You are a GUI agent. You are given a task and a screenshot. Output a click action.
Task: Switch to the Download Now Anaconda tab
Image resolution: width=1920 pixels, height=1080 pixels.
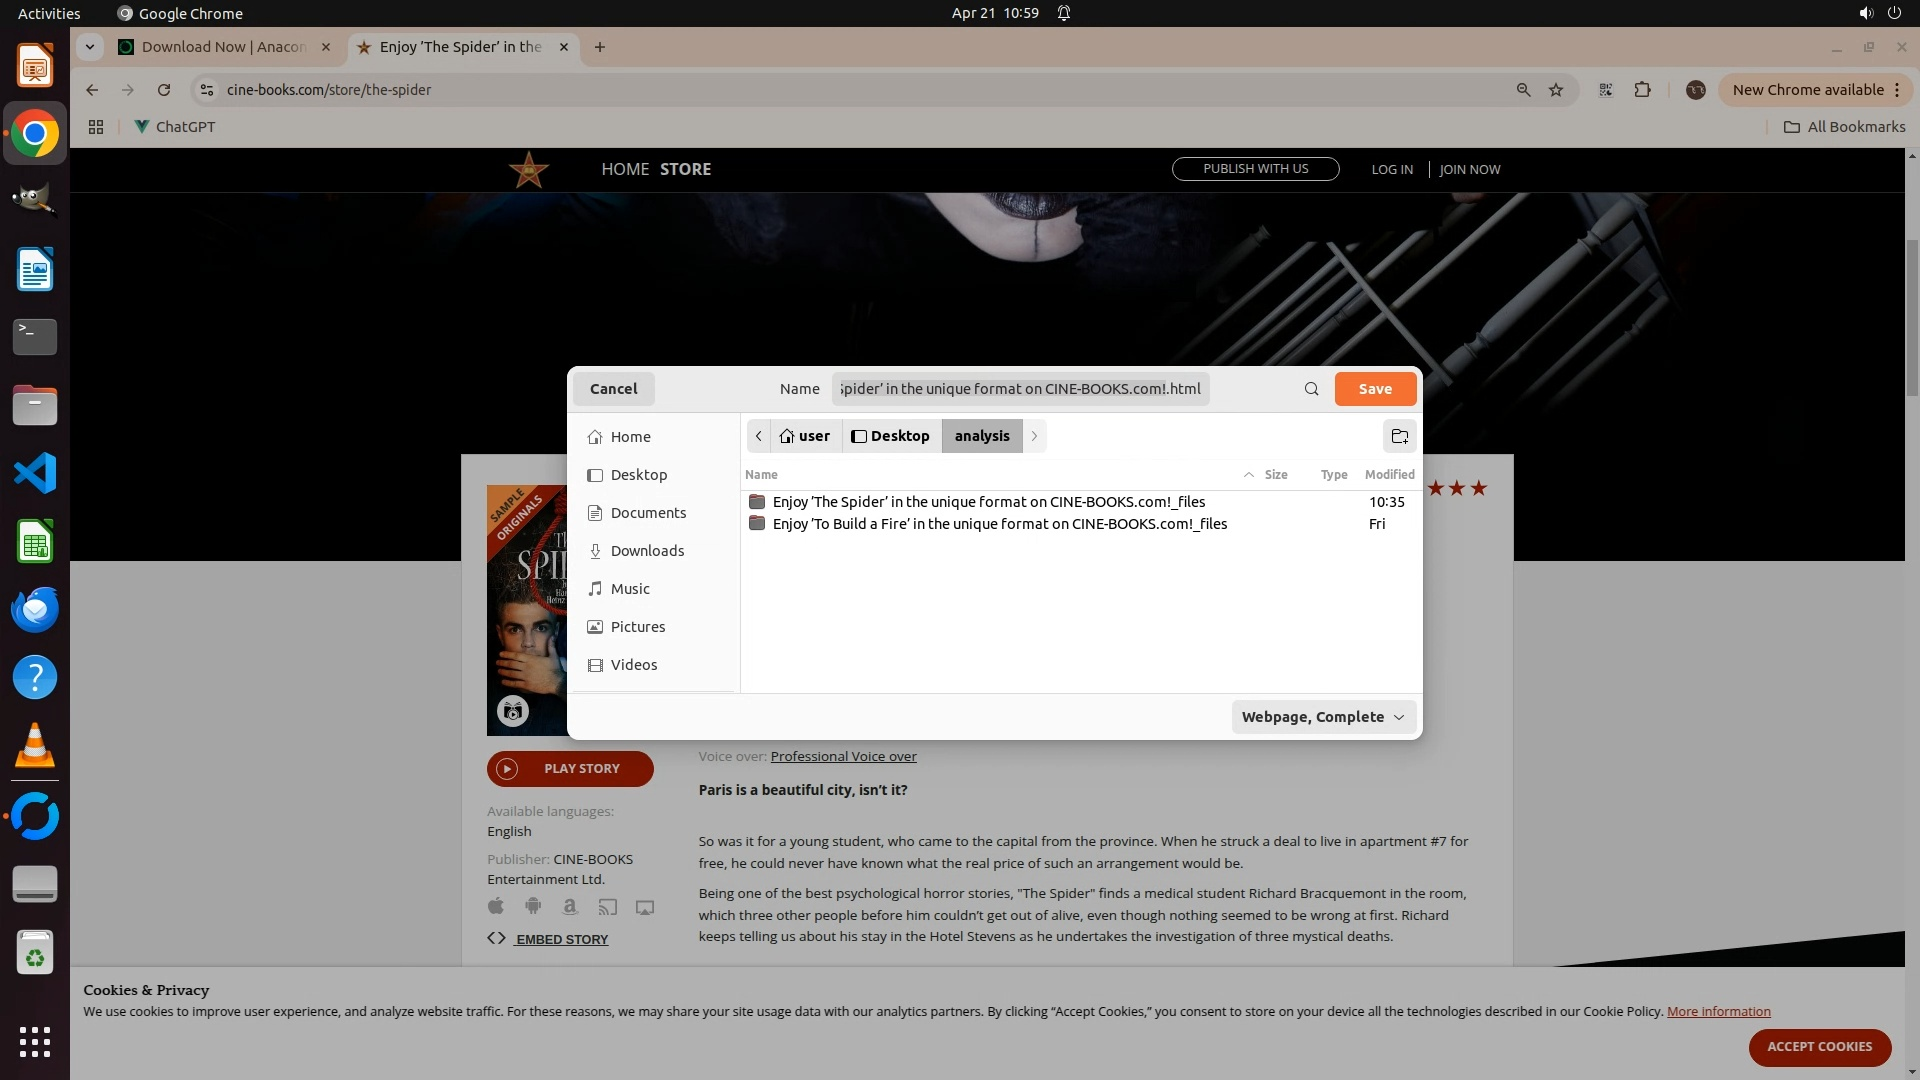click(x=223, y=47)
